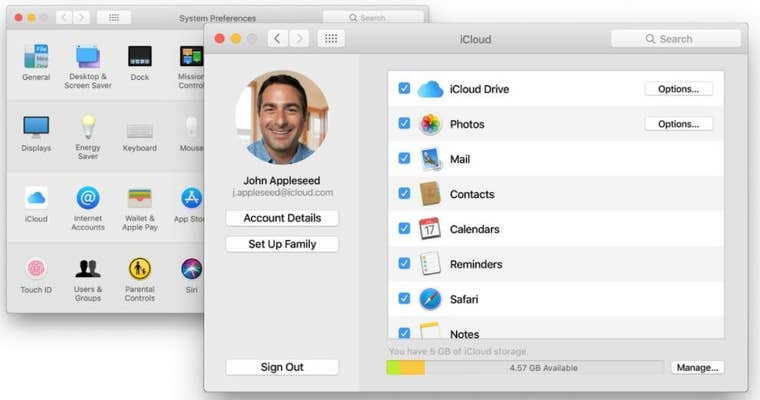
Task: Click the Calendars icon in list
Action: click(430, 229)
